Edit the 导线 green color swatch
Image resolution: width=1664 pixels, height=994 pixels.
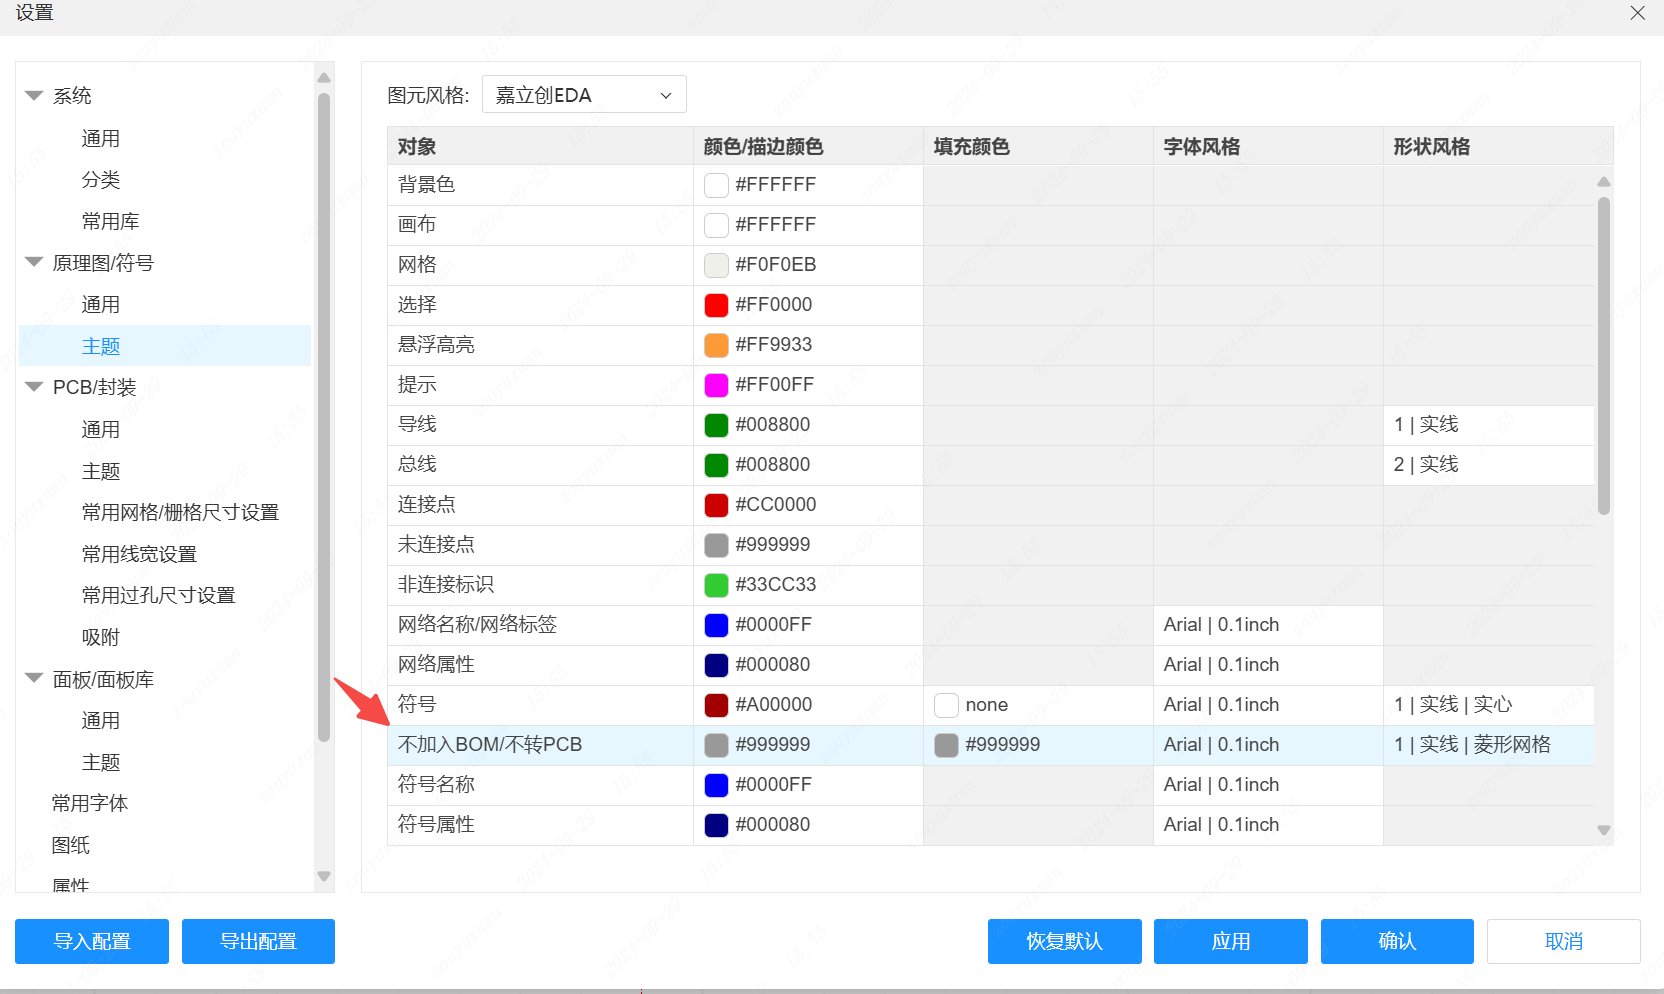pos(716,425)
